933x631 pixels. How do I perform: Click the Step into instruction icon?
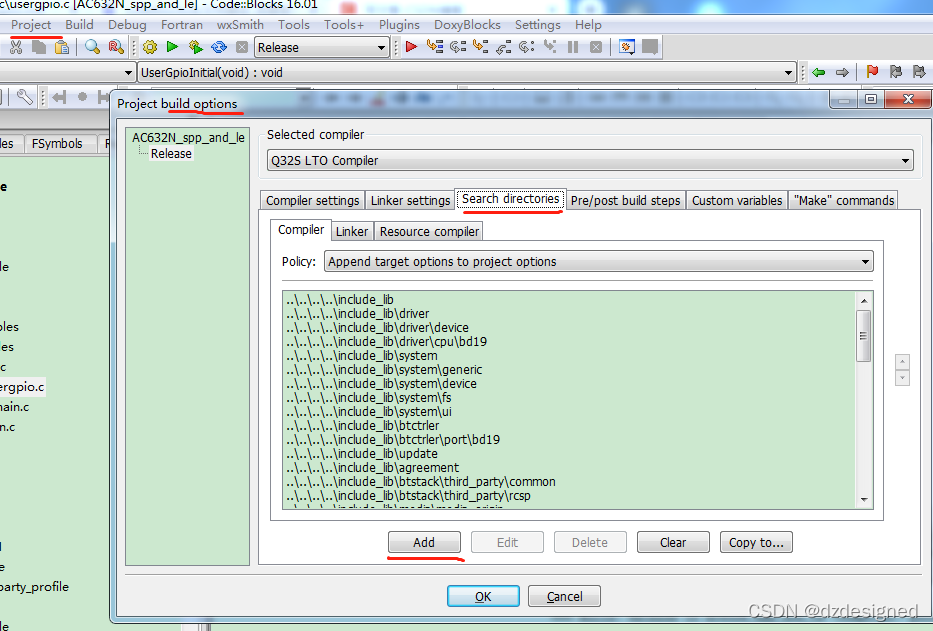coord(550,47)
